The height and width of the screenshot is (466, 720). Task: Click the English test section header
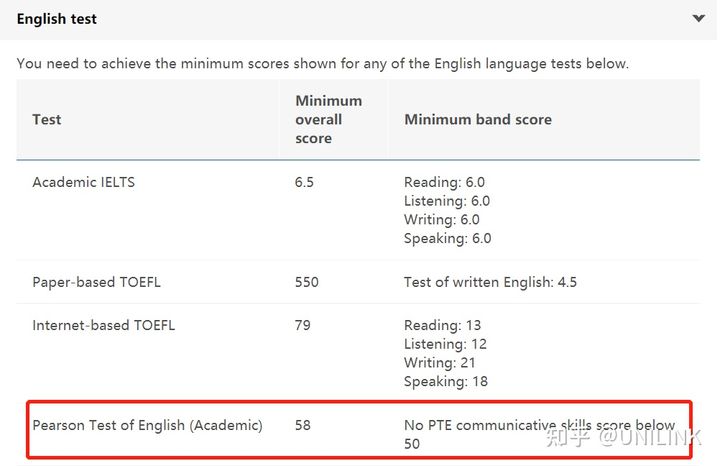point(57,19)
